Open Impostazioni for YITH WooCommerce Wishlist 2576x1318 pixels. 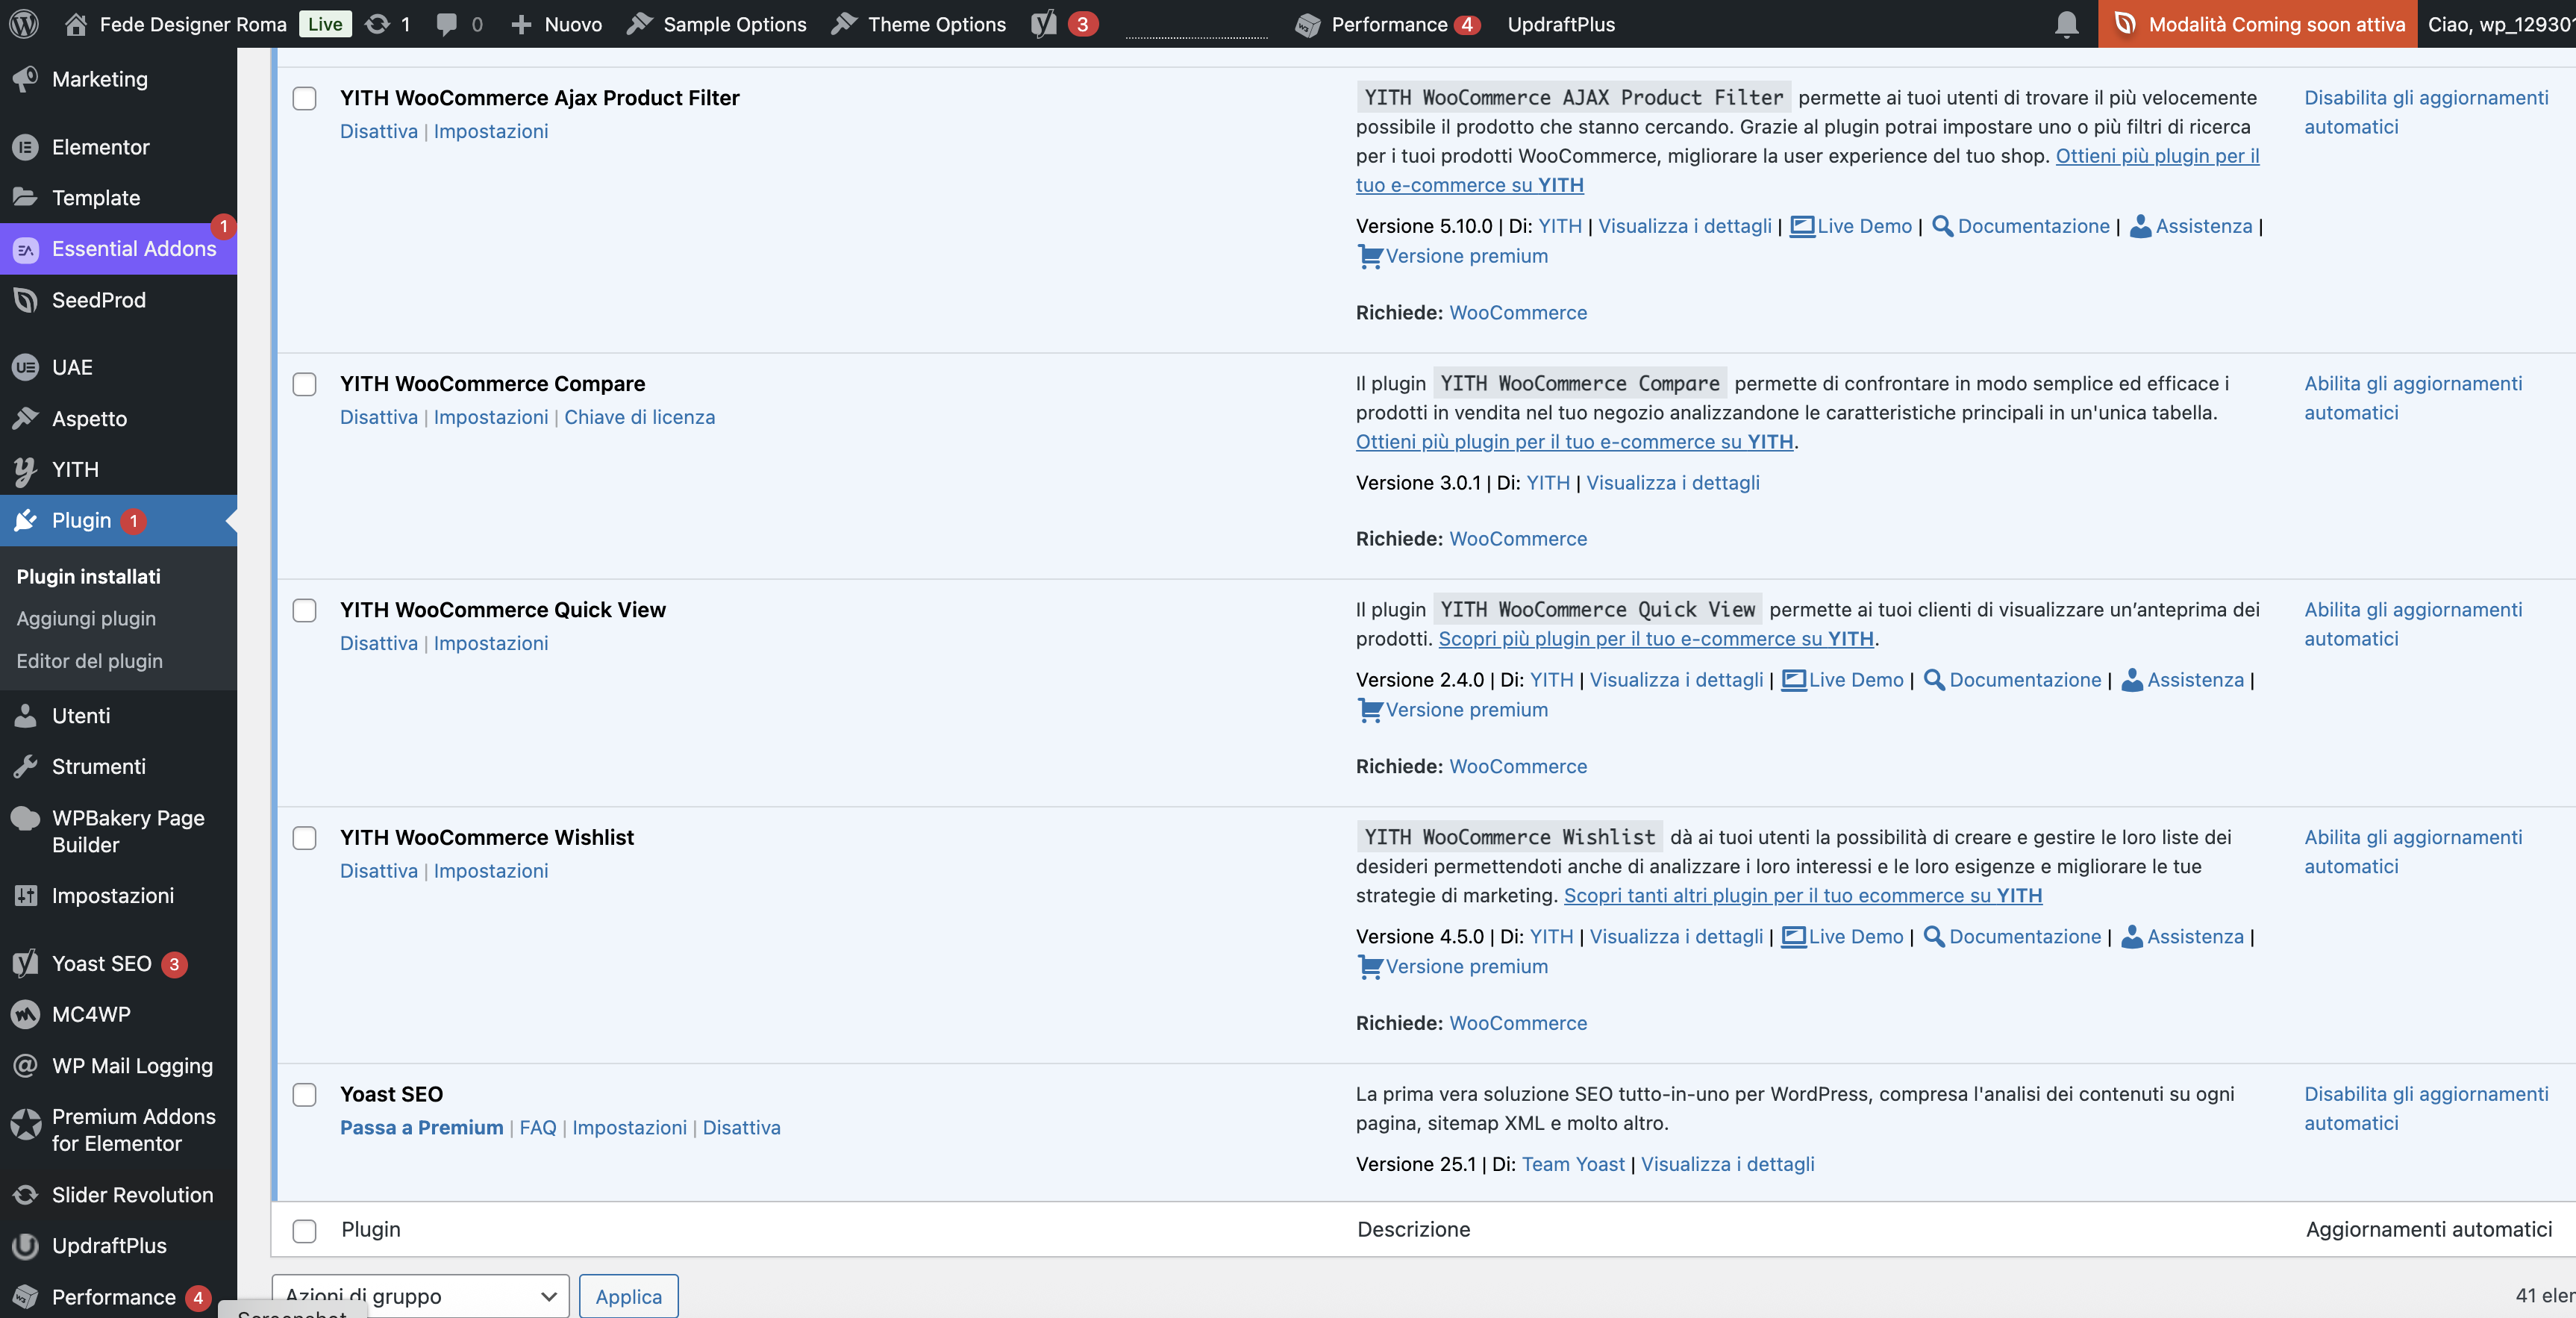(x=491, y=870)
